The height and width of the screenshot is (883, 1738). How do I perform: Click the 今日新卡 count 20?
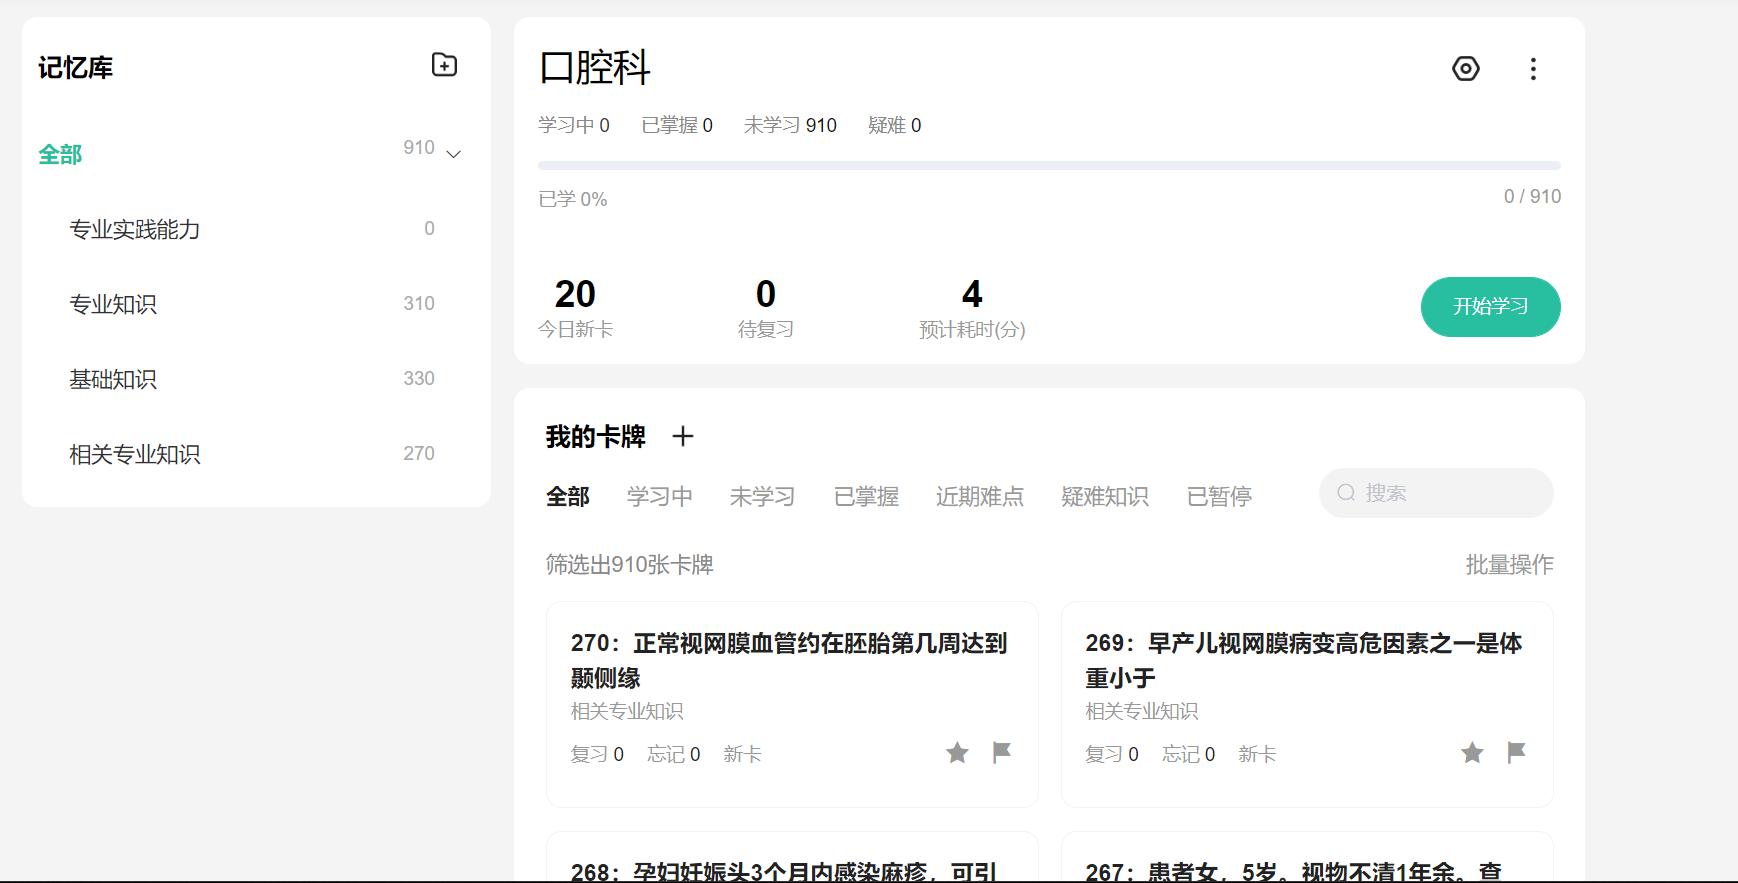point(575,294)
